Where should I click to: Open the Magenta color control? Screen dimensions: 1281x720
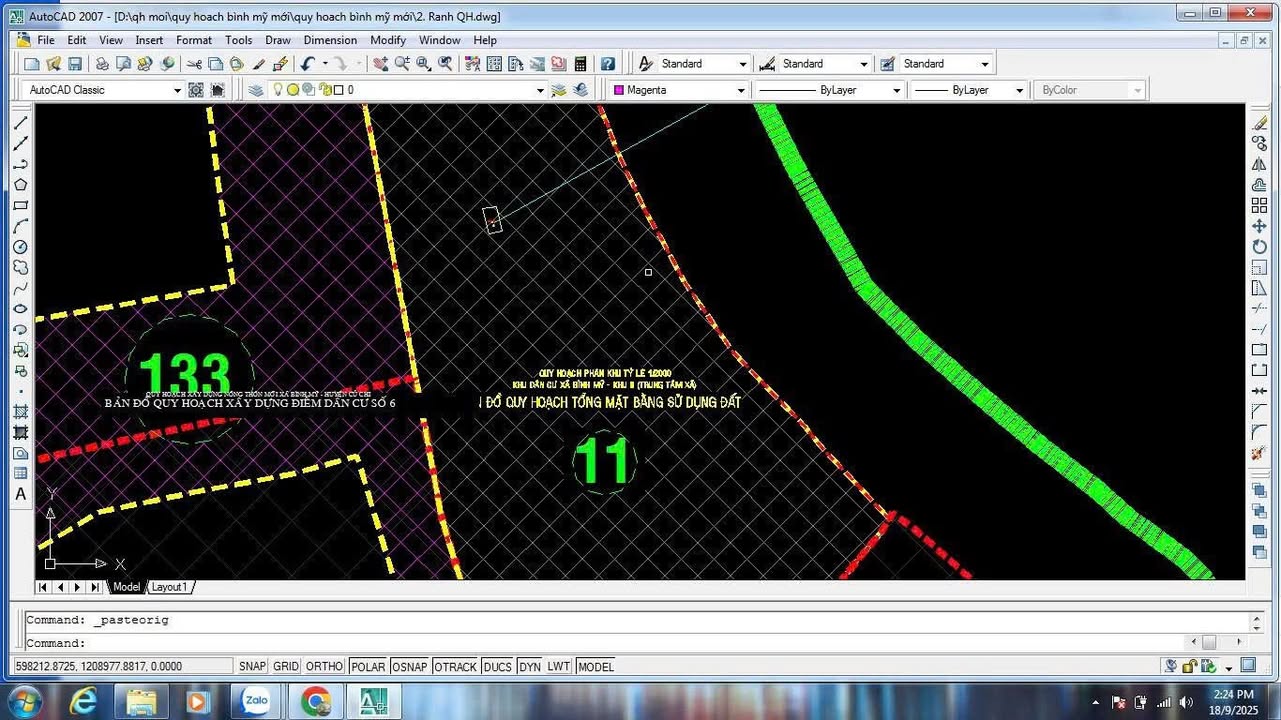click(x=680, y=90)
